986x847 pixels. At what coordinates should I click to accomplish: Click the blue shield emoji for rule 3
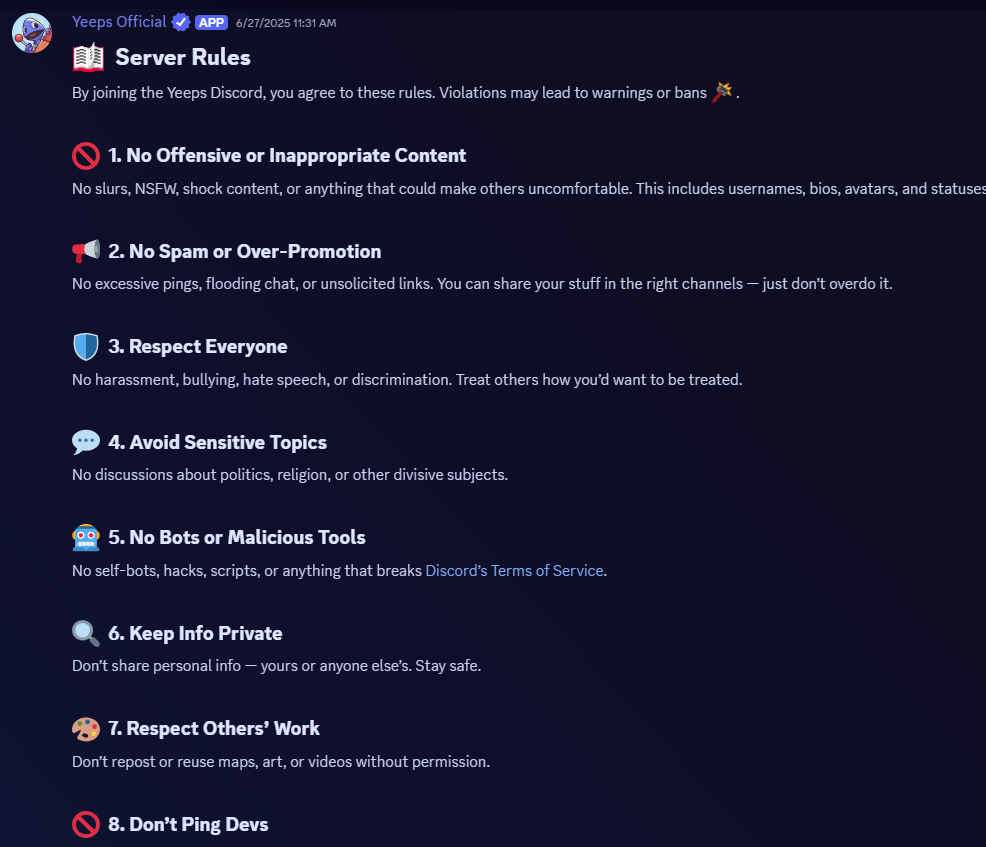click(x=86, y=346)
